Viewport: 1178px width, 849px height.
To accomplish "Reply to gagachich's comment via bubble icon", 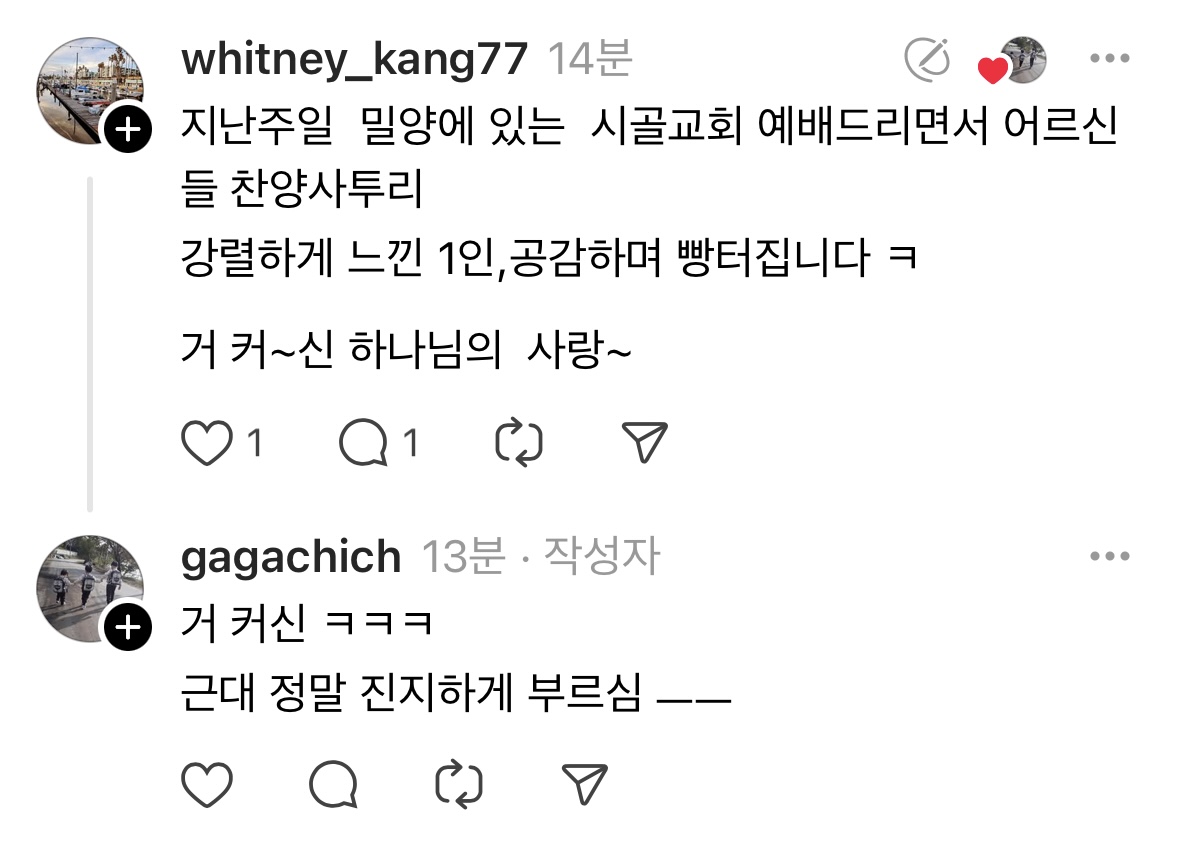I will click(334, 784).
